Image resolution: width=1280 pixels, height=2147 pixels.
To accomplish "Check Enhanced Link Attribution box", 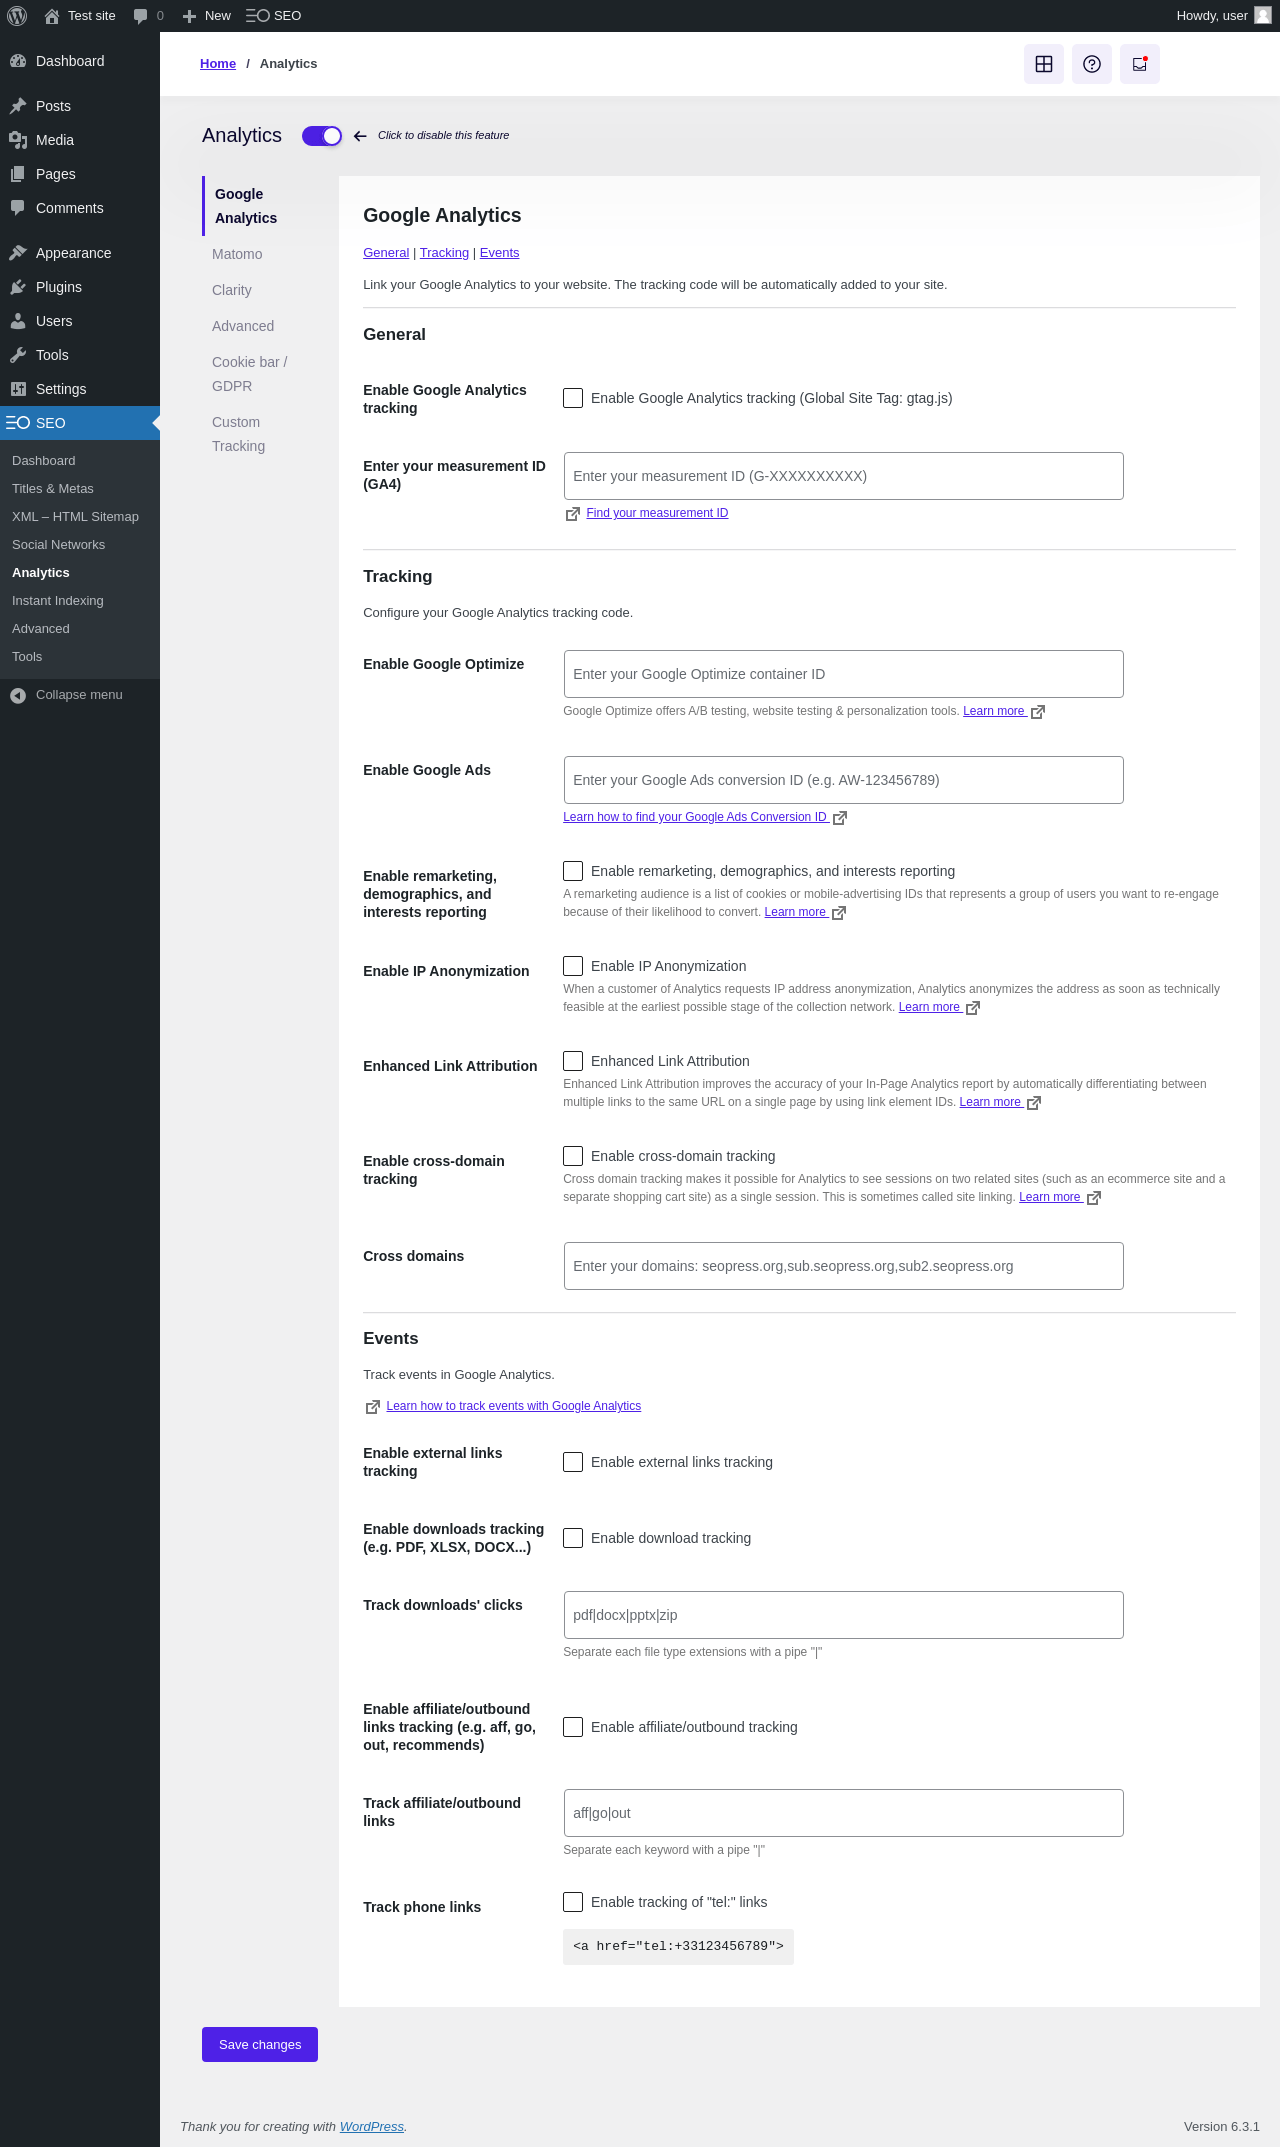I will 573,1061.
